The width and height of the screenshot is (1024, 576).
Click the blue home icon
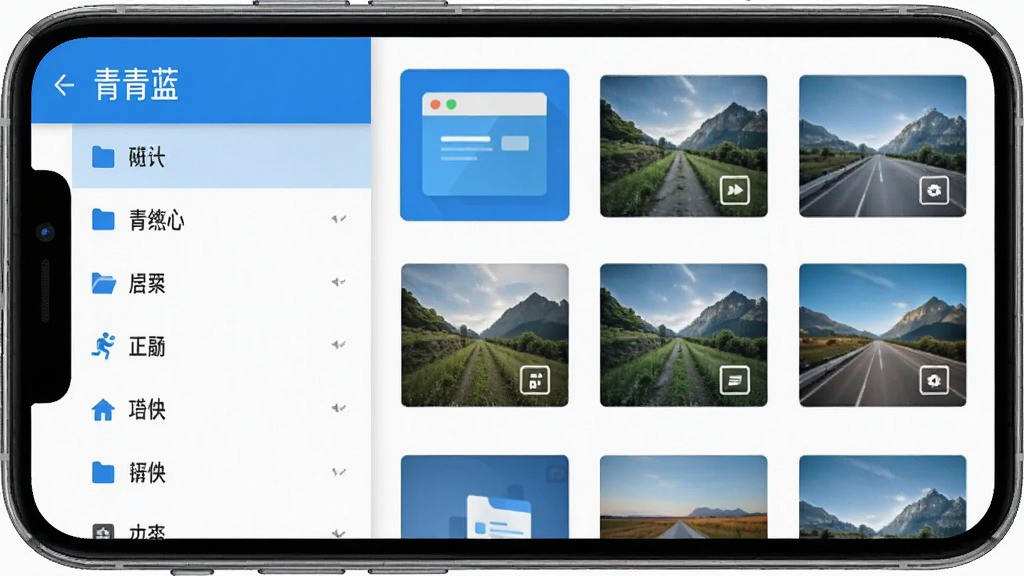click(x=103, y=409)
